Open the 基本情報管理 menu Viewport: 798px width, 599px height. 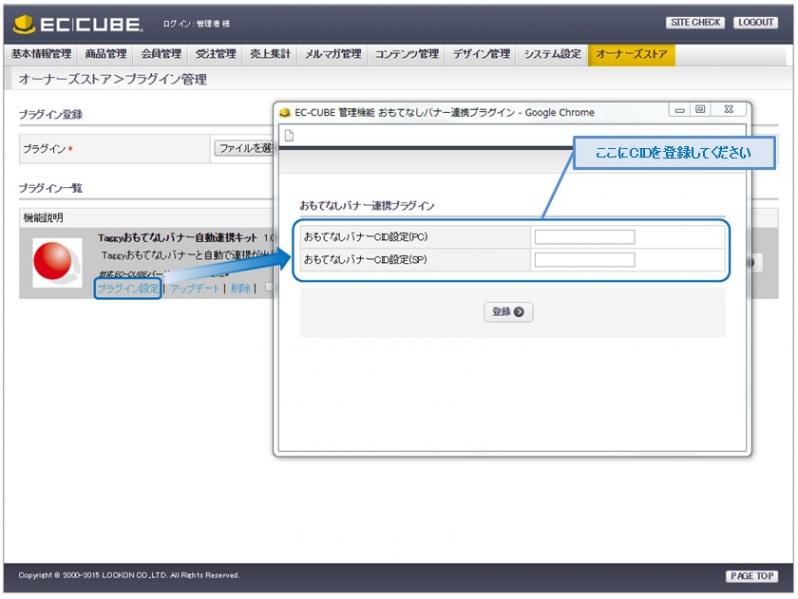(x=41, y=54)
